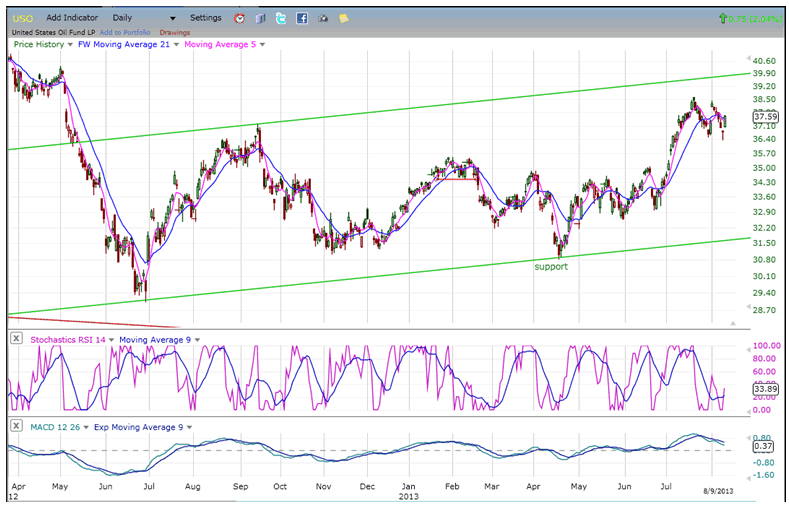This screenshot has height=510, width=789.
Task: Open the Settings menu
Action: 205,18
